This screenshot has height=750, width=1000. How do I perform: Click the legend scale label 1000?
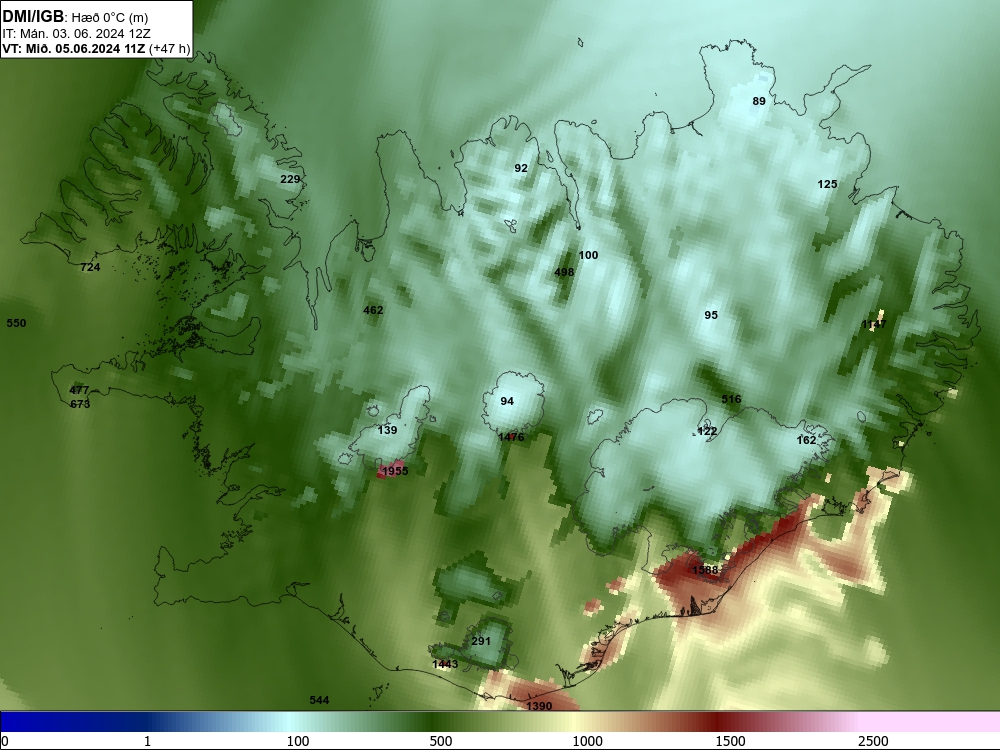(x=587, y=741)
